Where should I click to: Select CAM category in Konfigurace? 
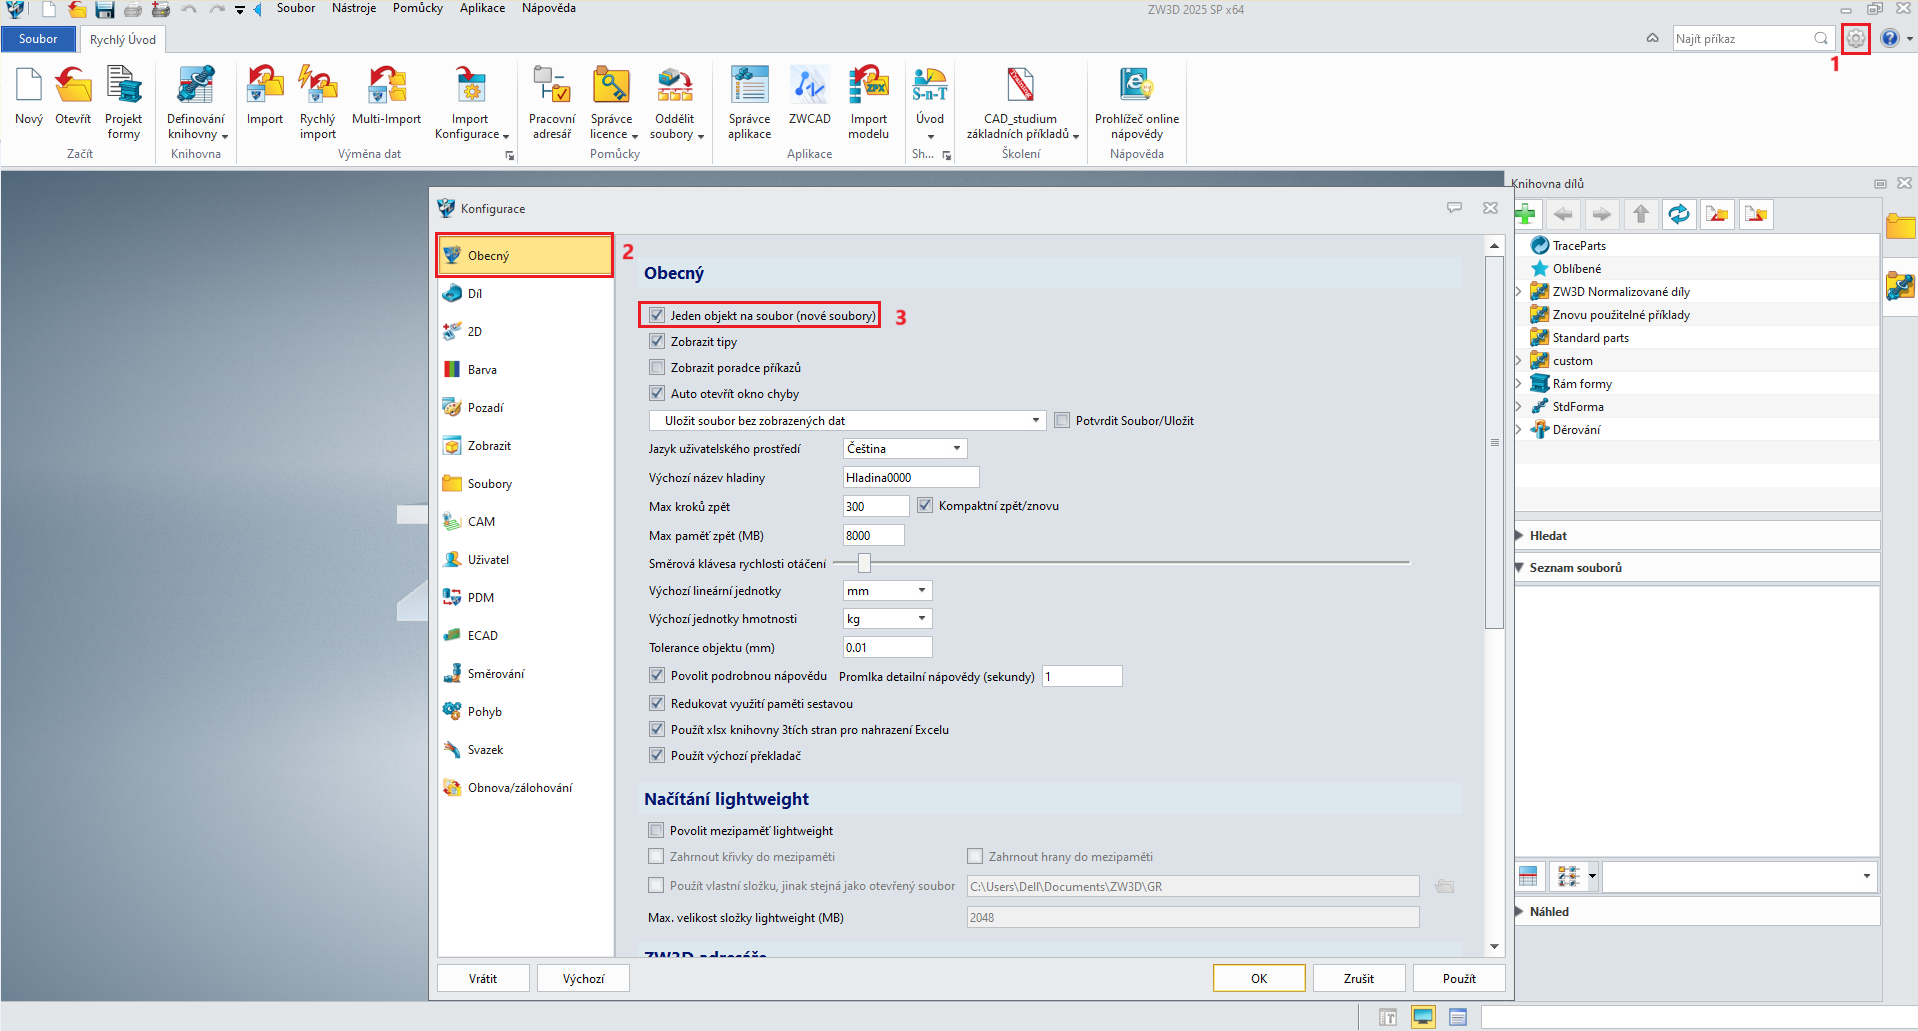click(525, 522)
